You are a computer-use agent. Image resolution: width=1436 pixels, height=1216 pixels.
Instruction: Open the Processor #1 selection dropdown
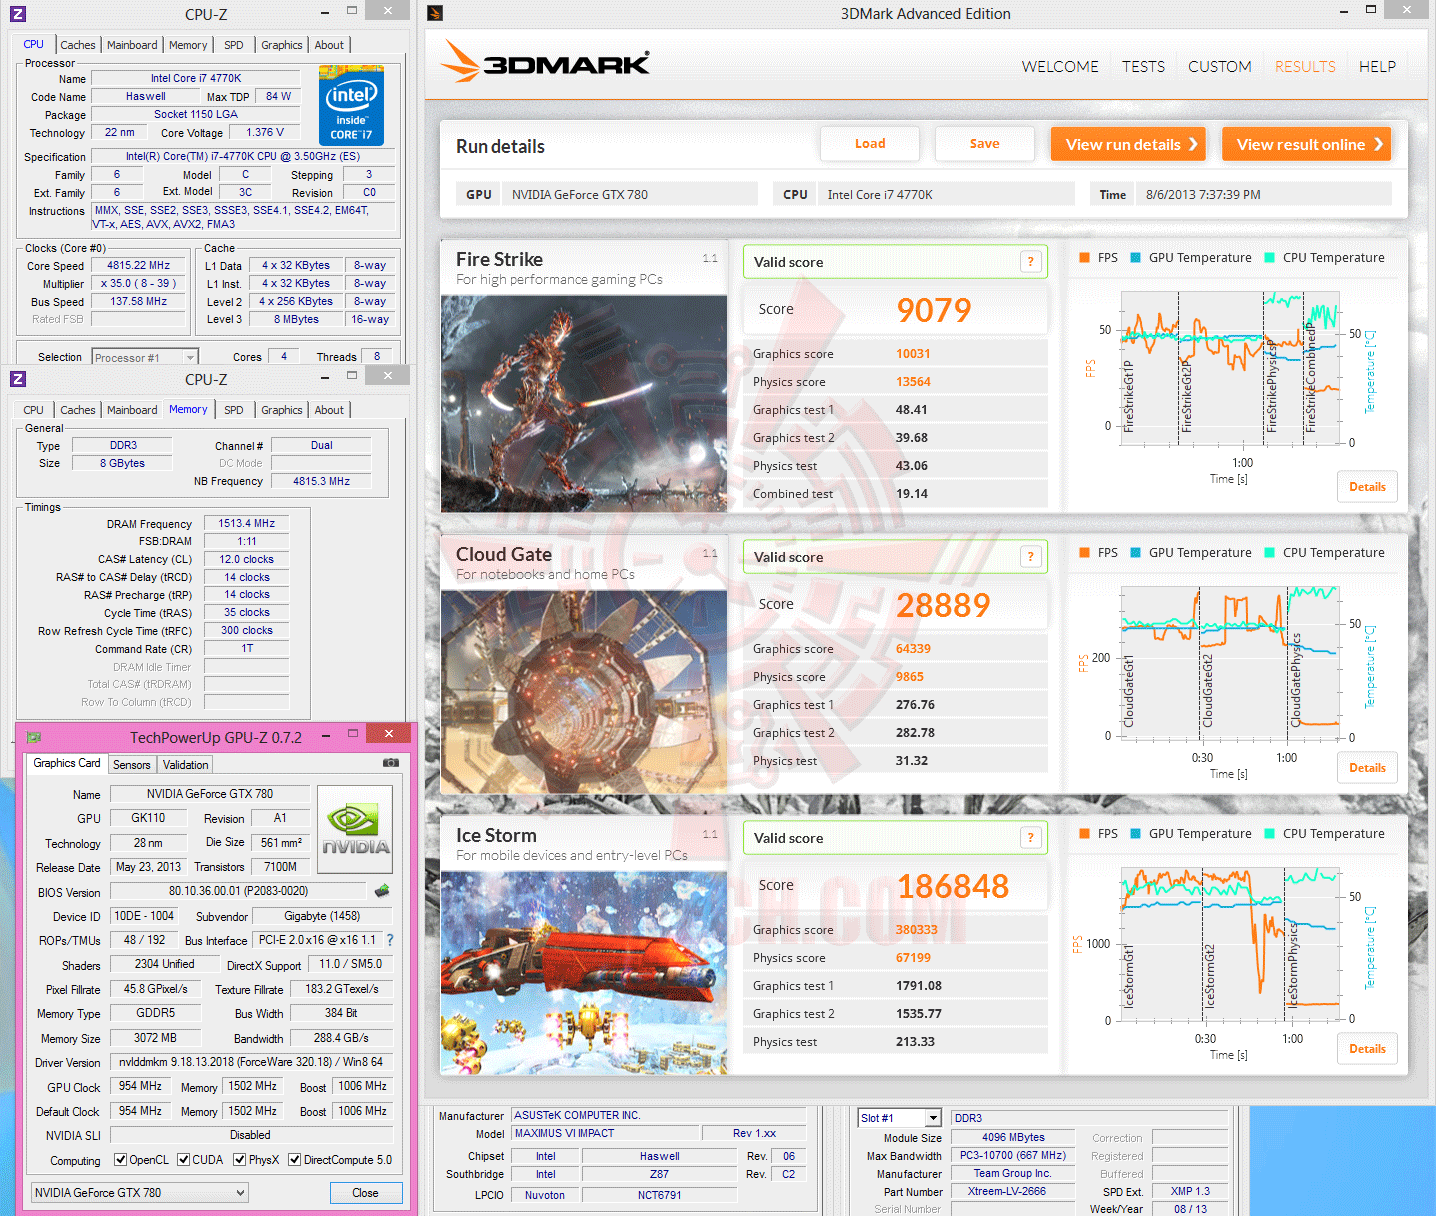coord(145,357)
